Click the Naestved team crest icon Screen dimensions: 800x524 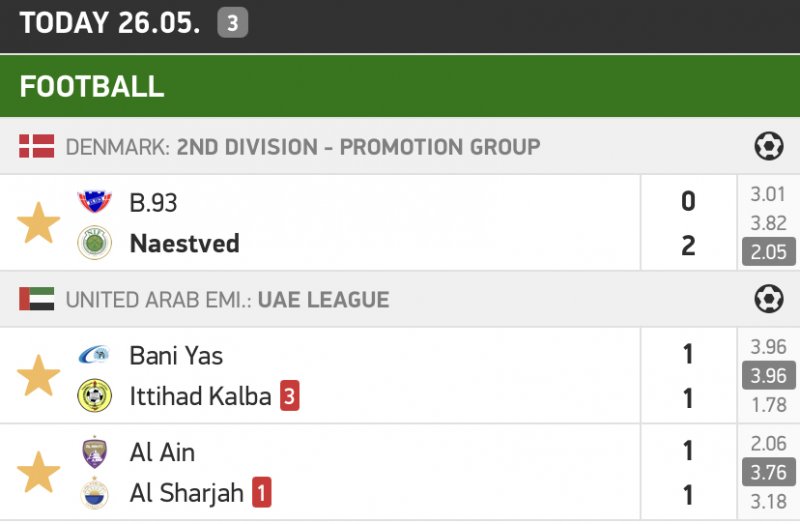point(95,244)
